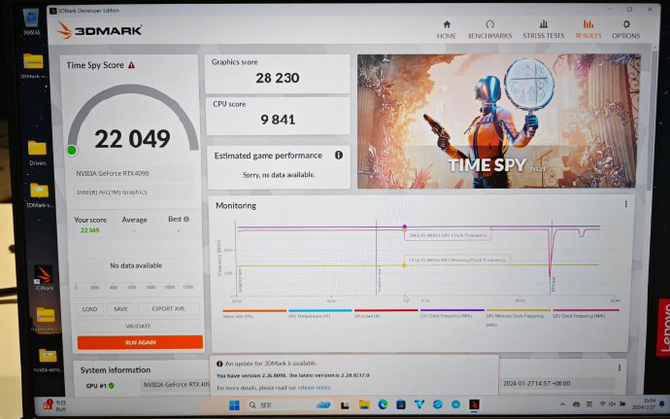Click the yellow data point on the monitoring graph
This screenshot has width=670, height=419.
pyautogui.click(x=405, y=265)
